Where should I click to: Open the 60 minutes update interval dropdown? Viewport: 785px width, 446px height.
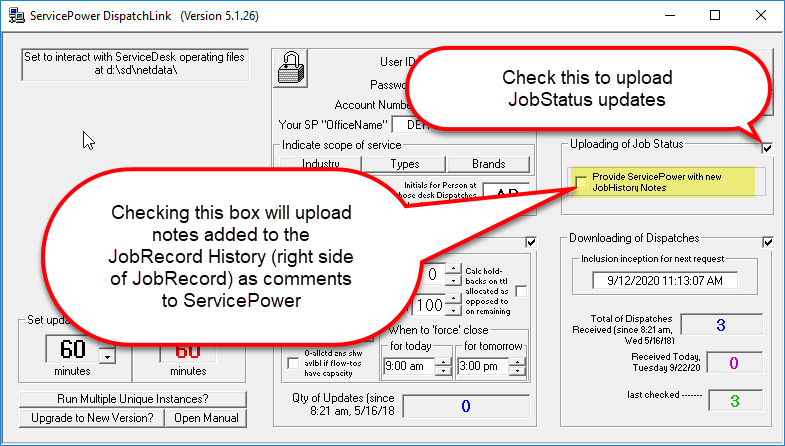(107, 356)
